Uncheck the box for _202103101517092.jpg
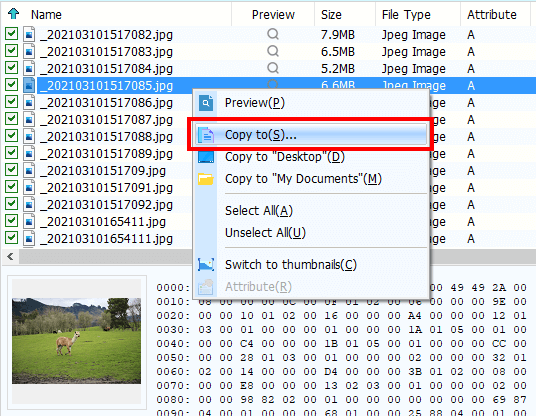The image size is (536, 416). (11, 204)
